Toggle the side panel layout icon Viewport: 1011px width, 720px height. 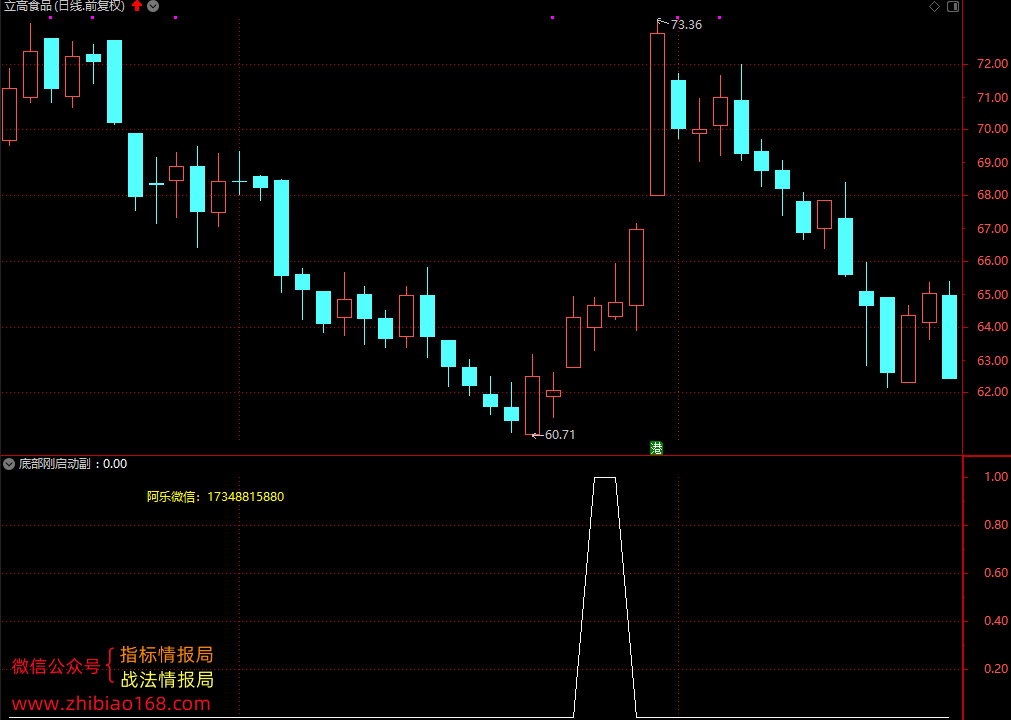pyautogui.click(x=953, y=6)
